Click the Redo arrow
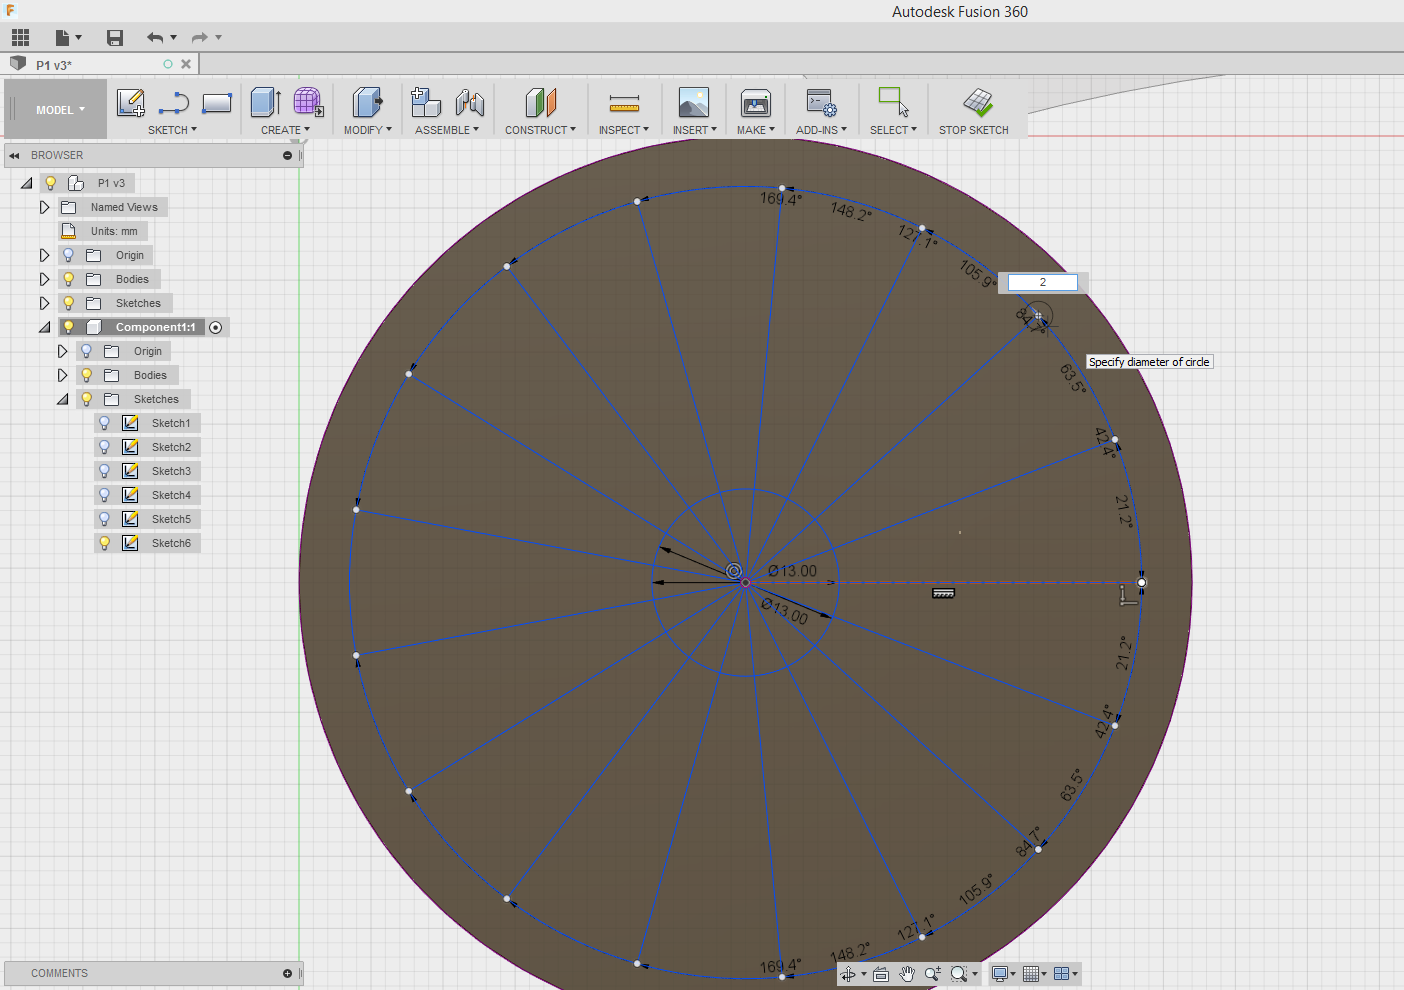Viewport: 1404px width, 990px height. [x=200, y=38]
